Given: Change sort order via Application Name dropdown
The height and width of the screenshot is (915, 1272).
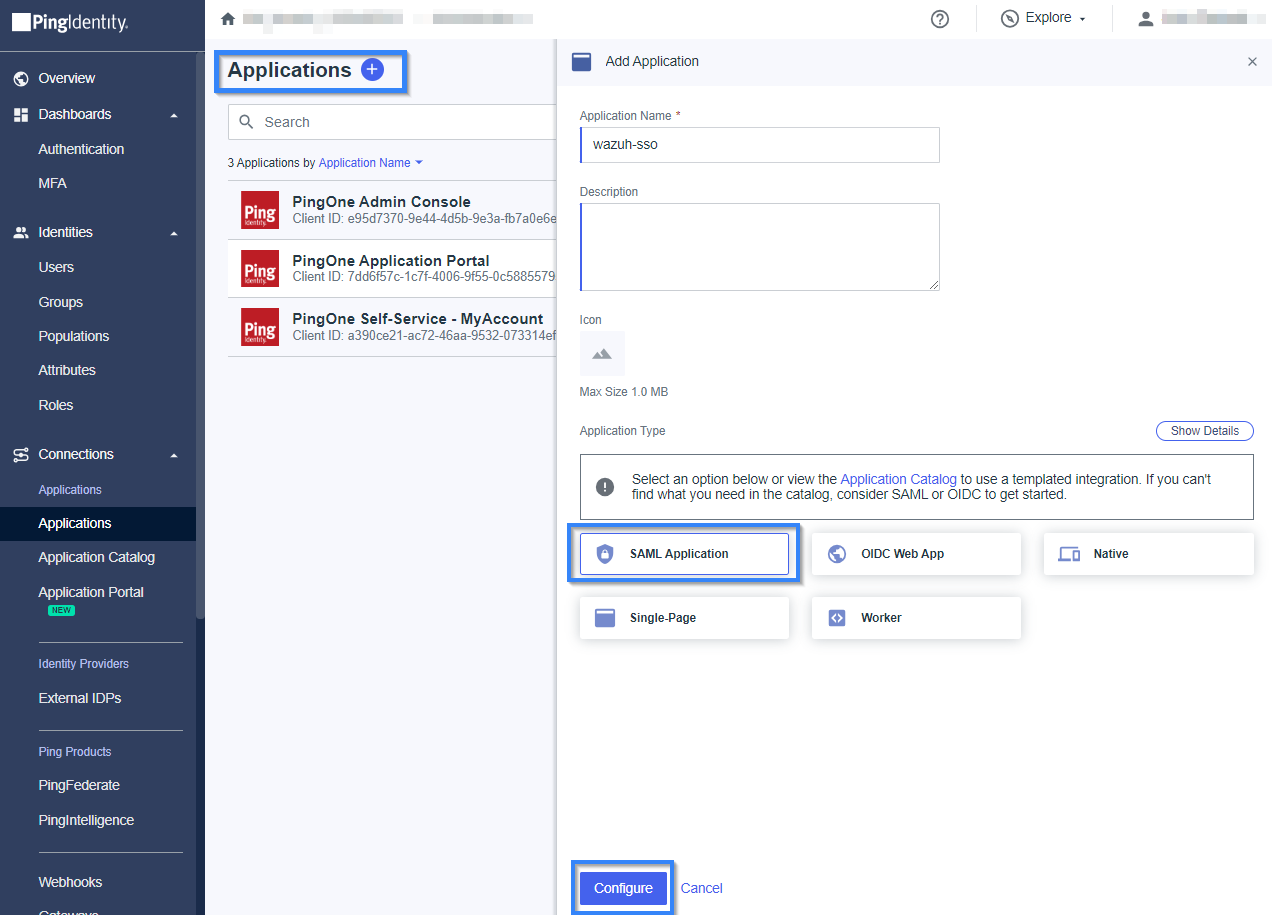Looking at the screenshot, I should [371, 163].
